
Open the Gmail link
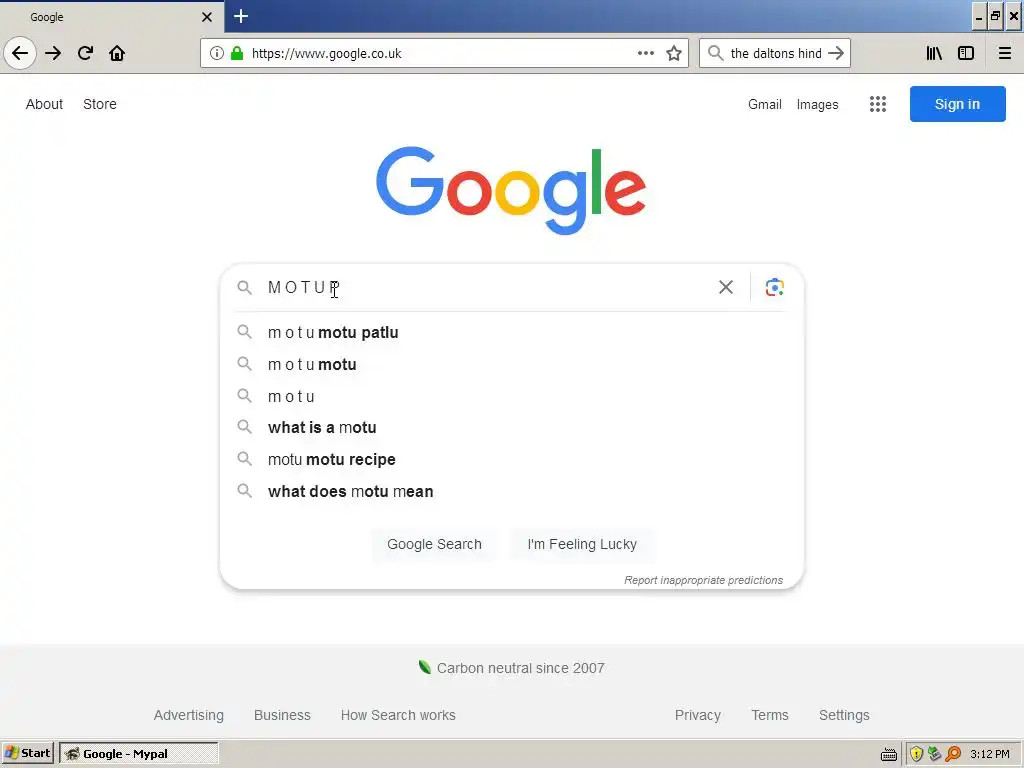765,104
